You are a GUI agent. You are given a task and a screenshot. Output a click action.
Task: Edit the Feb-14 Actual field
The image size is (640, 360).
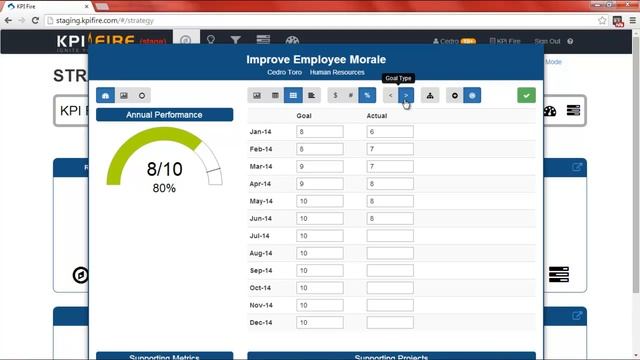pyautogui.click(x=390, y=149)
